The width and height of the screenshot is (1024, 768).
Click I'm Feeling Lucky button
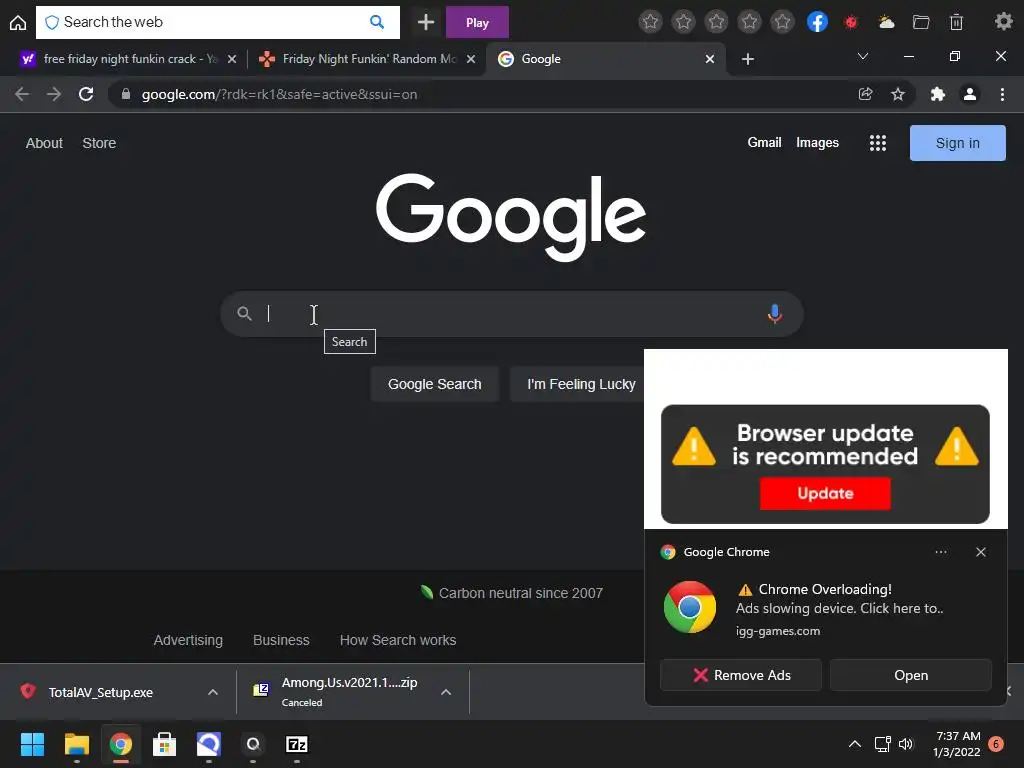click(x=577, y=384)
